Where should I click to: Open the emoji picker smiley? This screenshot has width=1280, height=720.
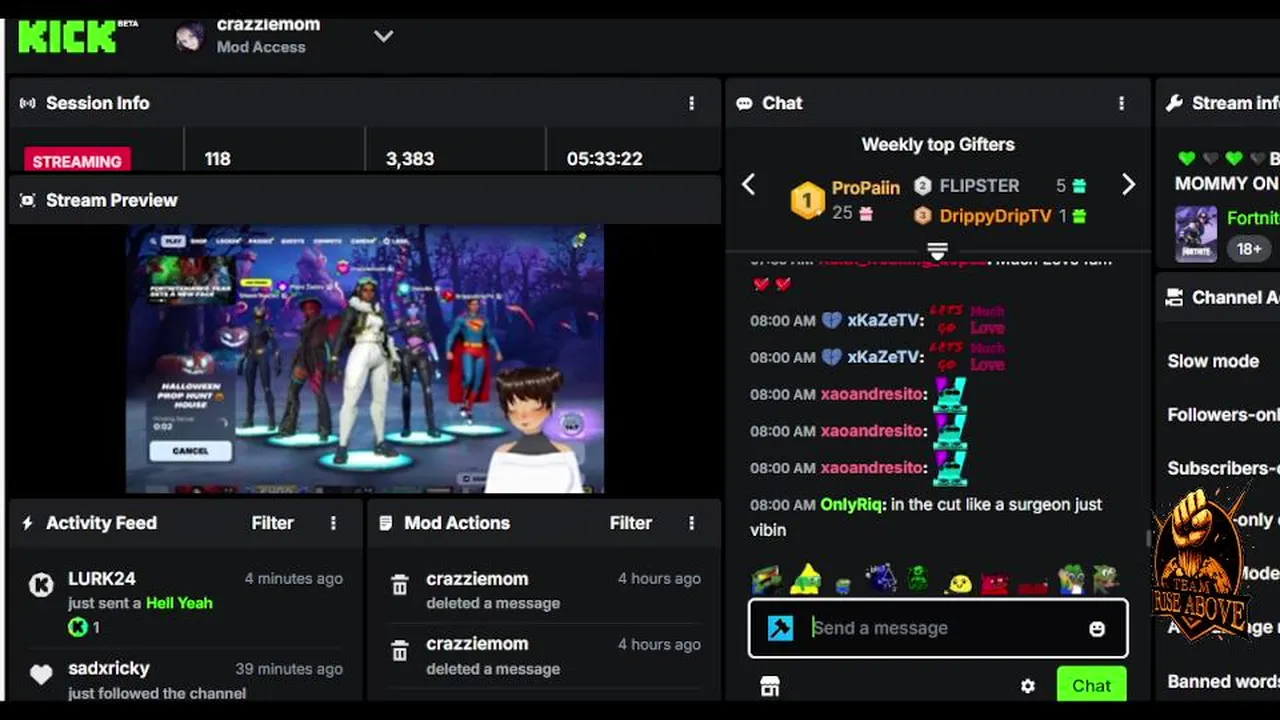(1097, 628)
